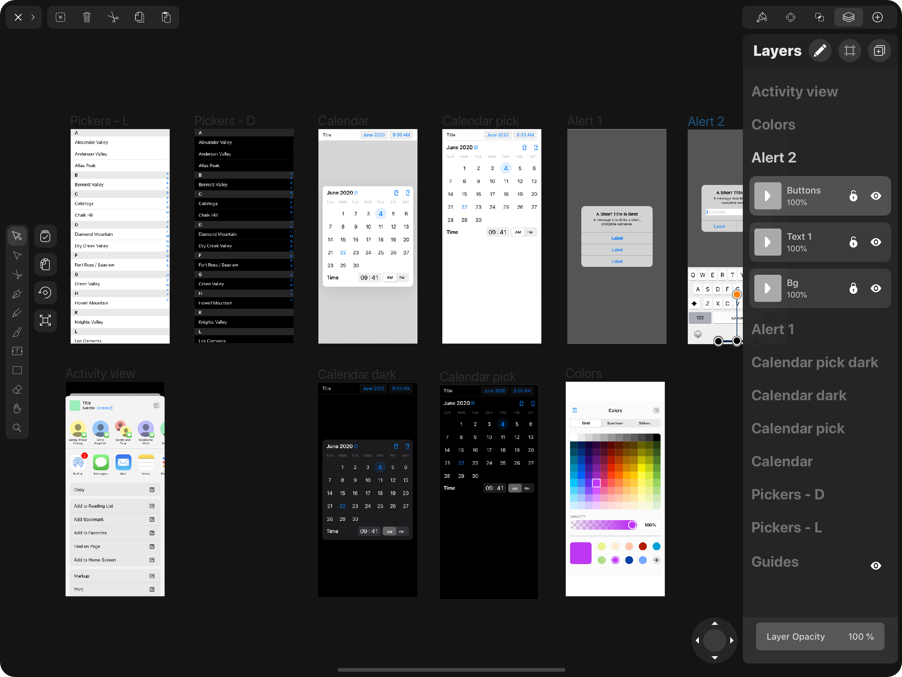Click the deselect icon in top toolbar
The height and width of the screenshot is (677, 902).
pos(60,17)
